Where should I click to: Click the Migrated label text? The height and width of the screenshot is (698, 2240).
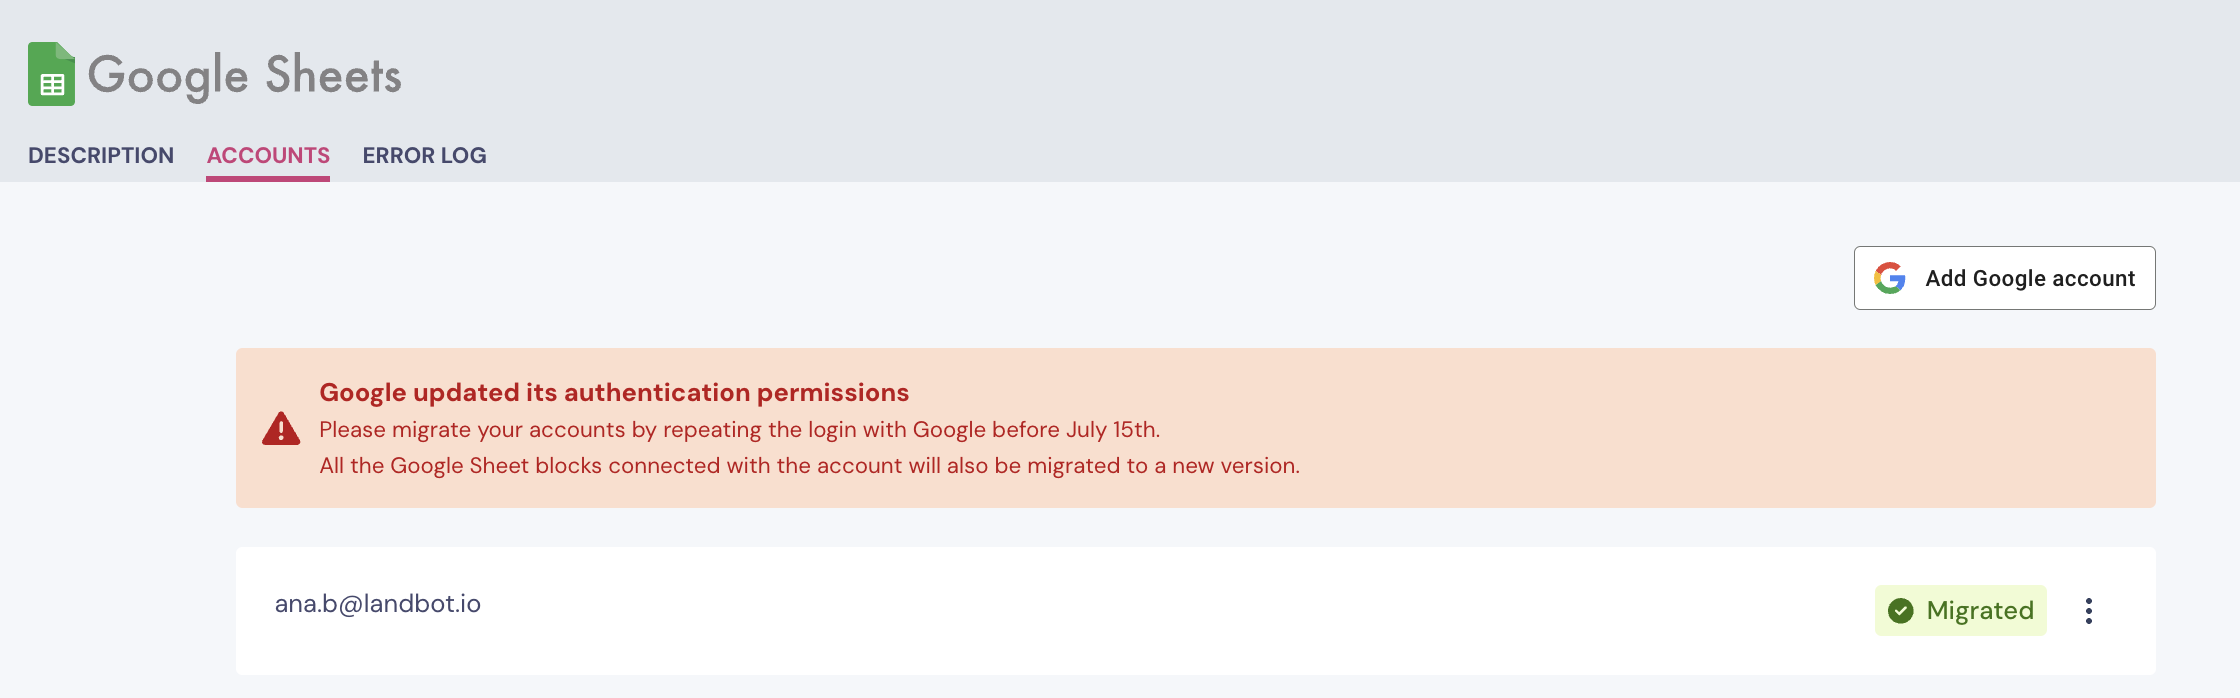point(1980,610)
